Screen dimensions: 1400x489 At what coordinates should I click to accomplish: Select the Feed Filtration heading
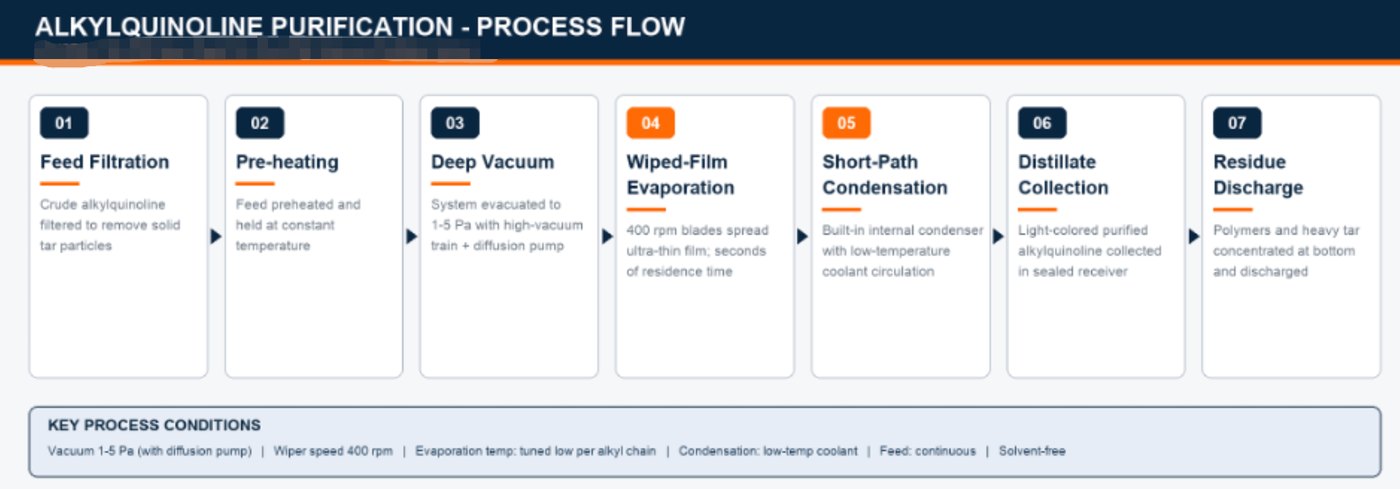[105, 162]
